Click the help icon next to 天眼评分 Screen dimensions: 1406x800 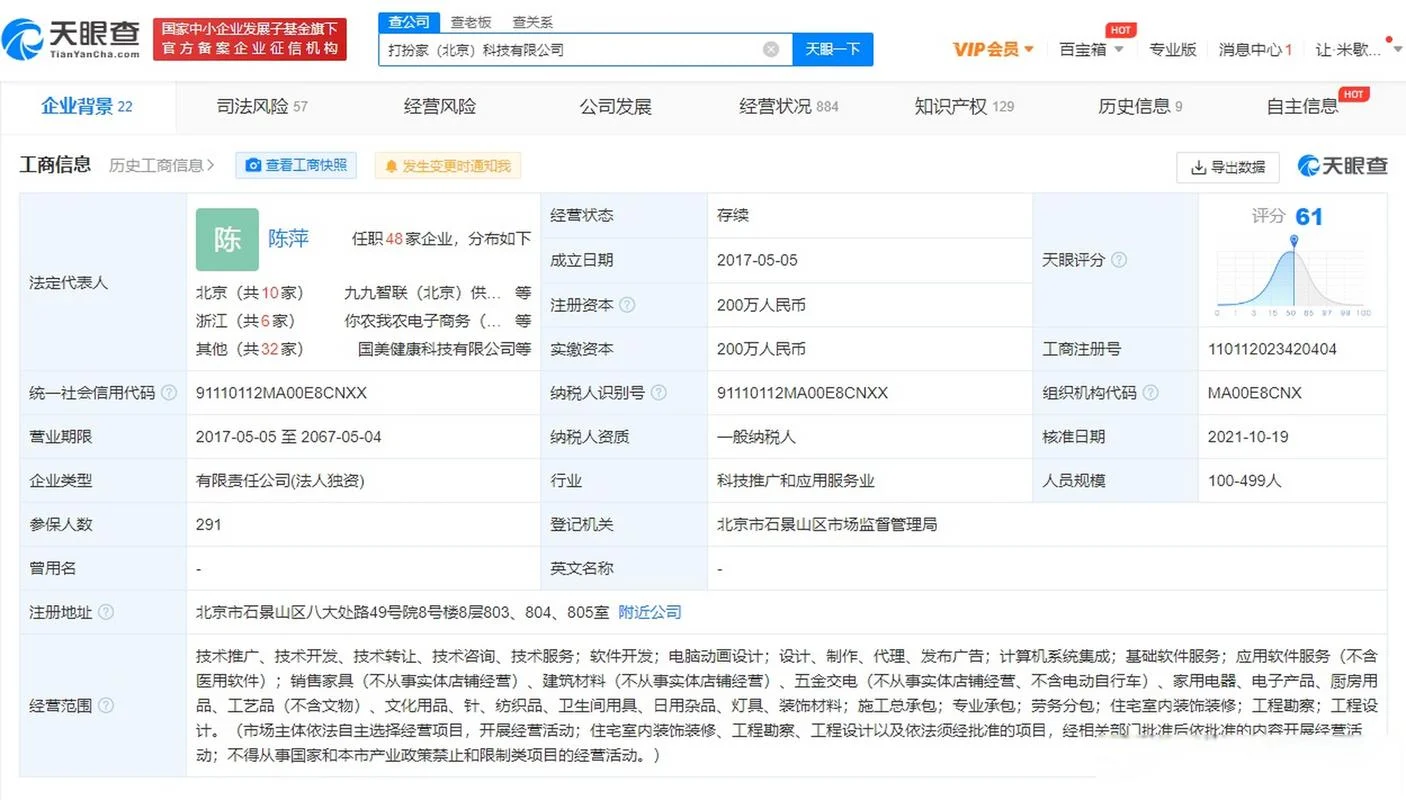1119,260
